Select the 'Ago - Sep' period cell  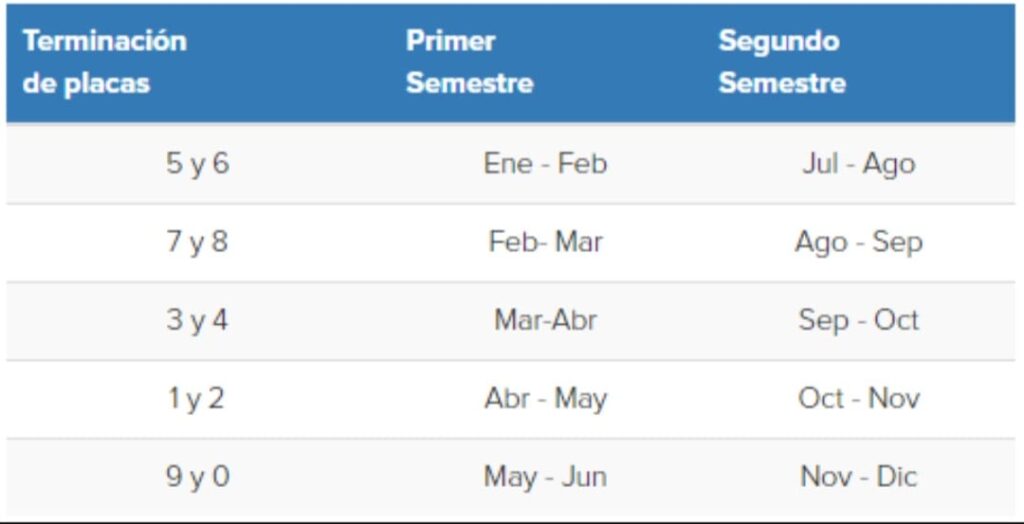(x=858, y=242)
